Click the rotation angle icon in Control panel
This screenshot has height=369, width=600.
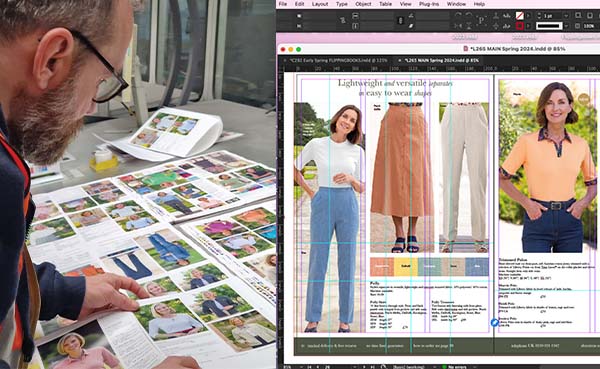click(x=411, y=15)
